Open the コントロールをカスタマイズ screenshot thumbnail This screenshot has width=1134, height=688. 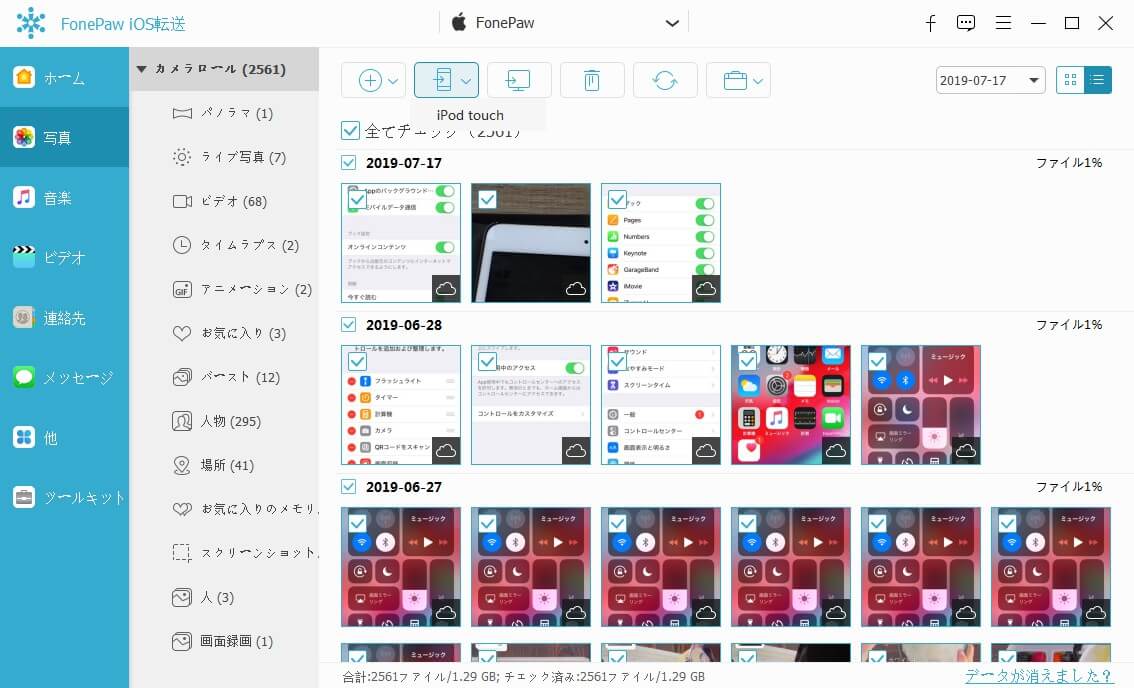pyautogui.click(x=531, y=404)
